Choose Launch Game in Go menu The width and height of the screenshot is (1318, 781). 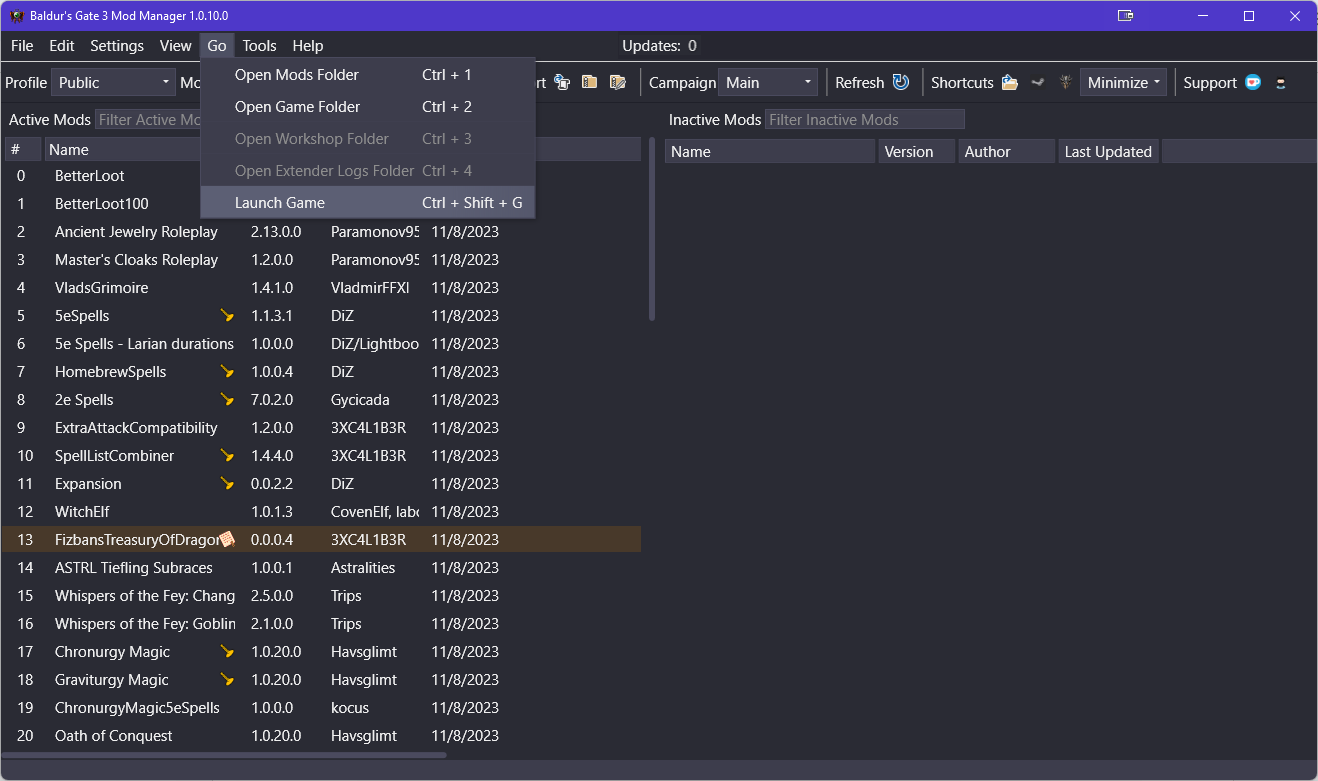point(368,203)
